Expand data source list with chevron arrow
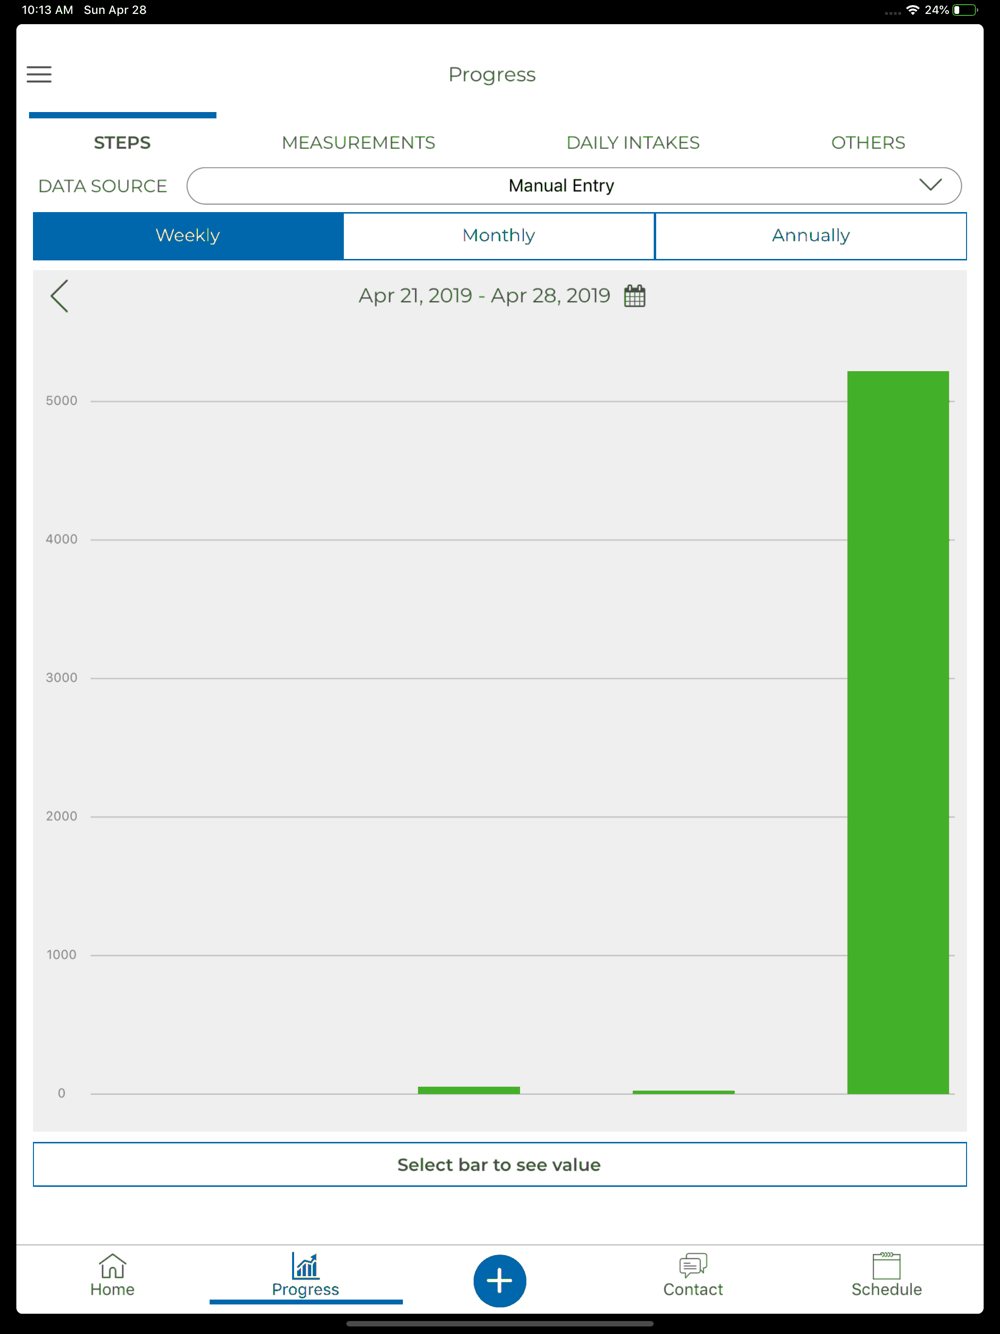1000x1334 pixels. [930, 185]
